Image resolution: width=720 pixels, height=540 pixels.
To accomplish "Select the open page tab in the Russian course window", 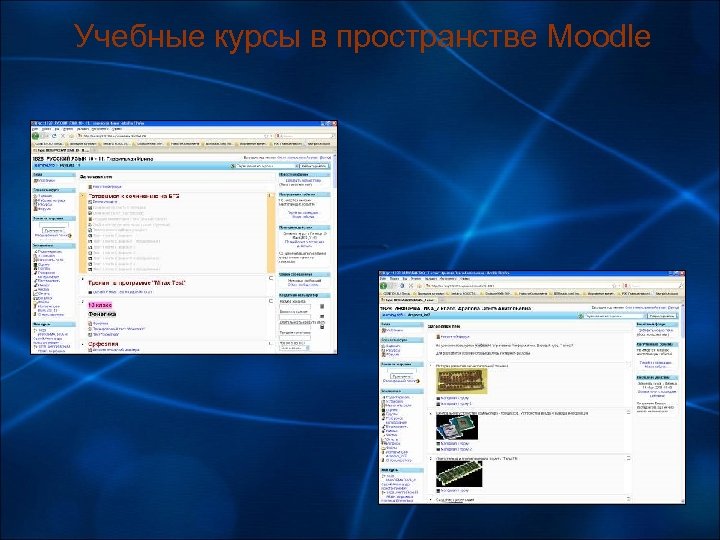I will coord(61,151).
